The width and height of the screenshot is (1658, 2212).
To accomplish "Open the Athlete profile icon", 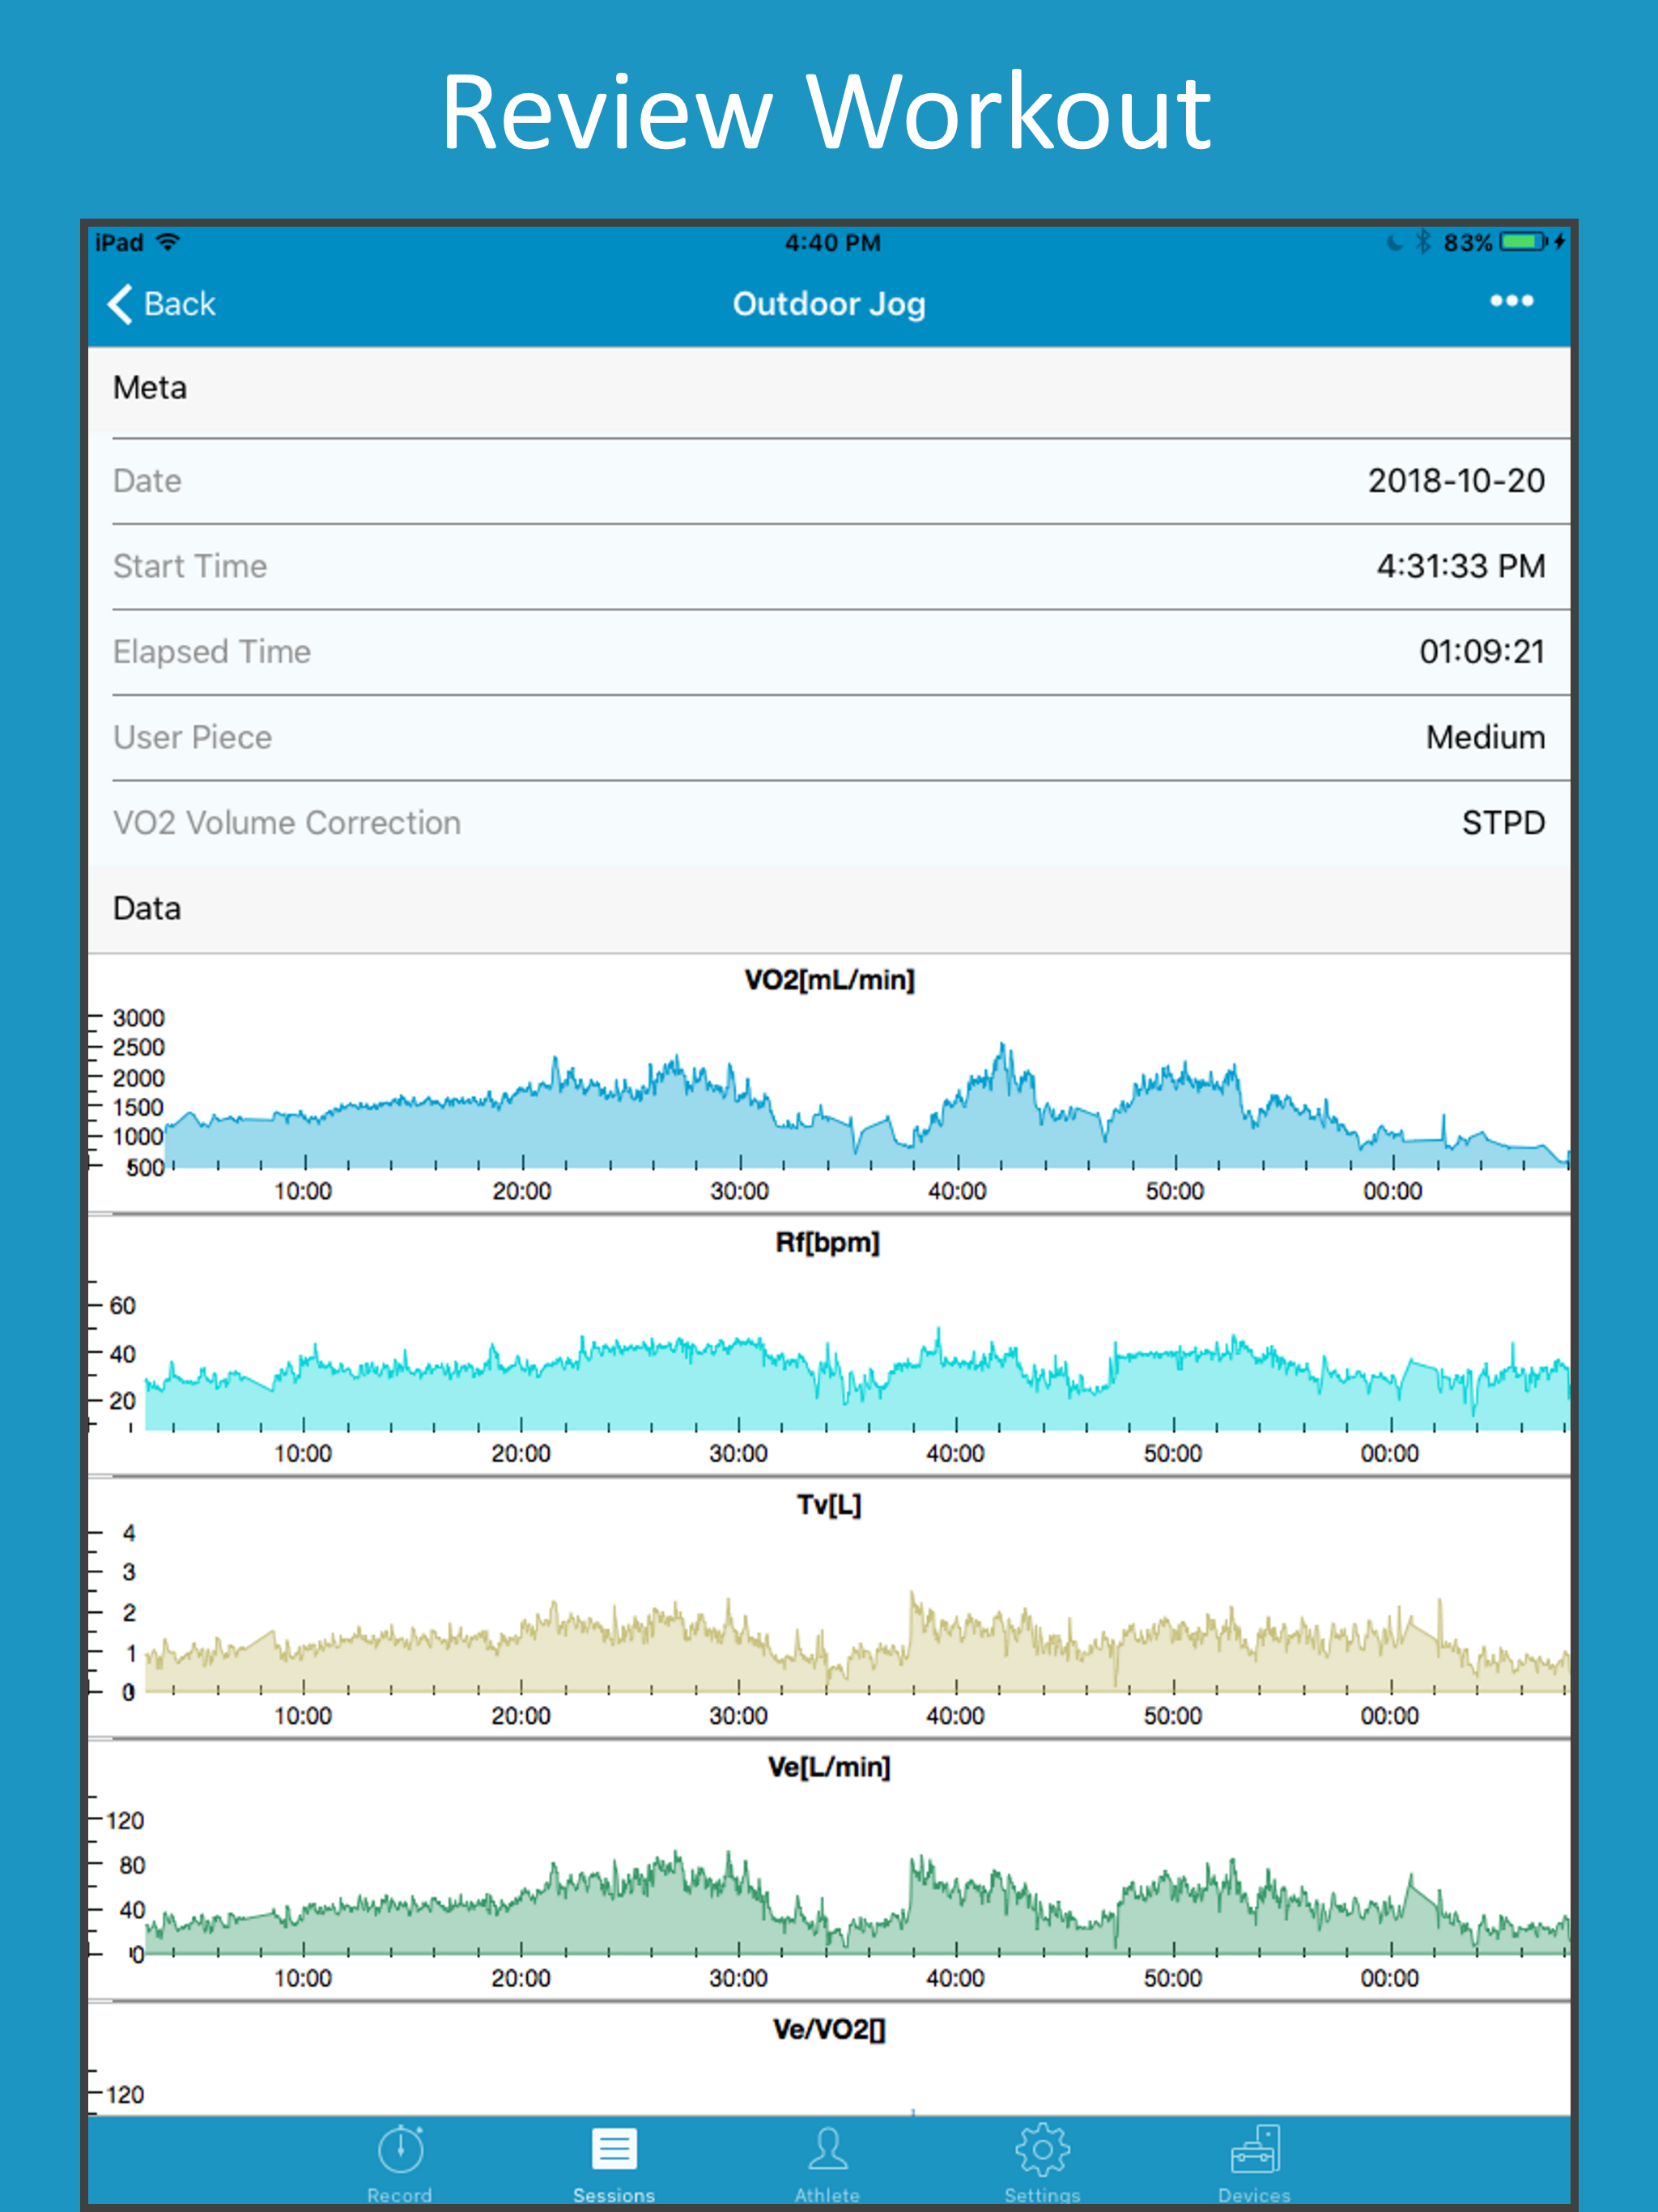I will (827, 2150).
